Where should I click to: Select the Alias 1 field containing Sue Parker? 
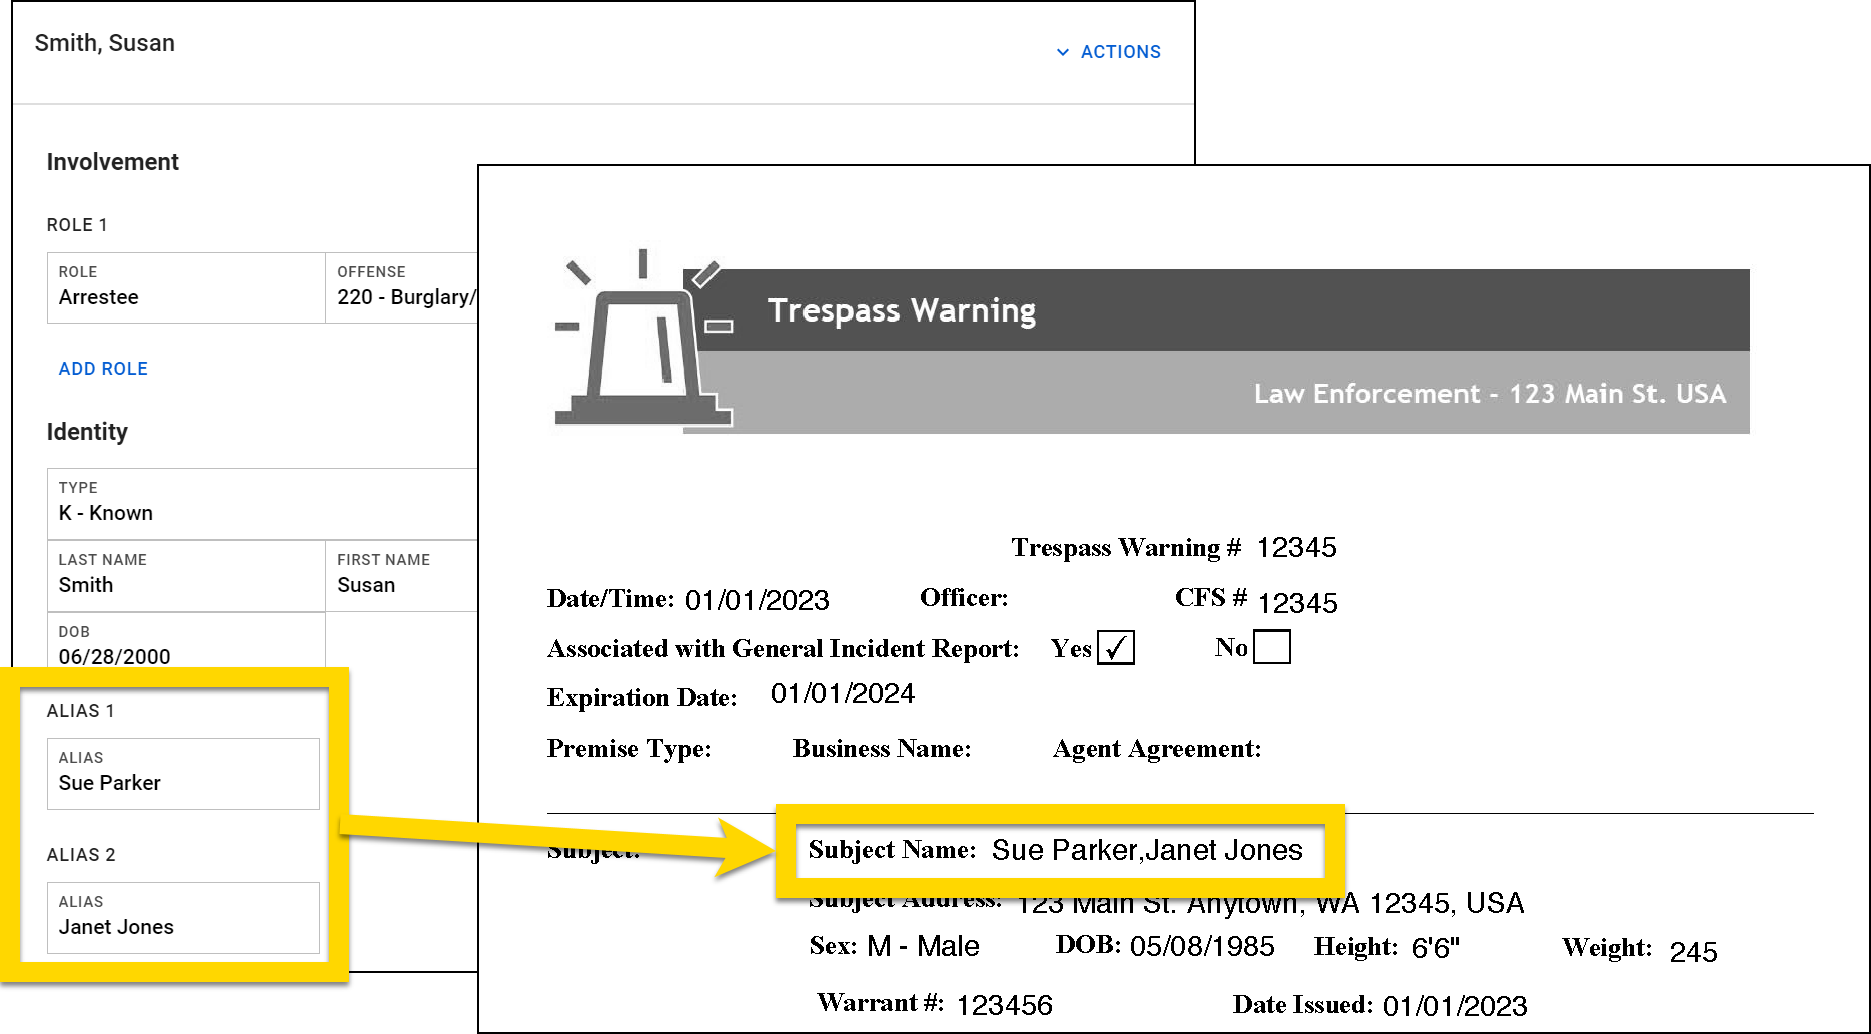183,773
